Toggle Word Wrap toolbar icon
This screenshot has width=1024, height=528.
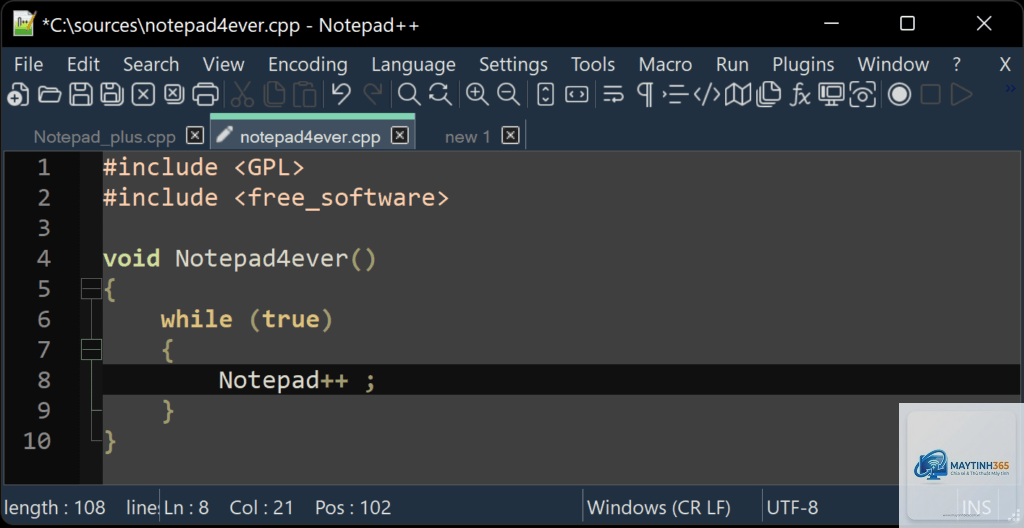[613, 95]
